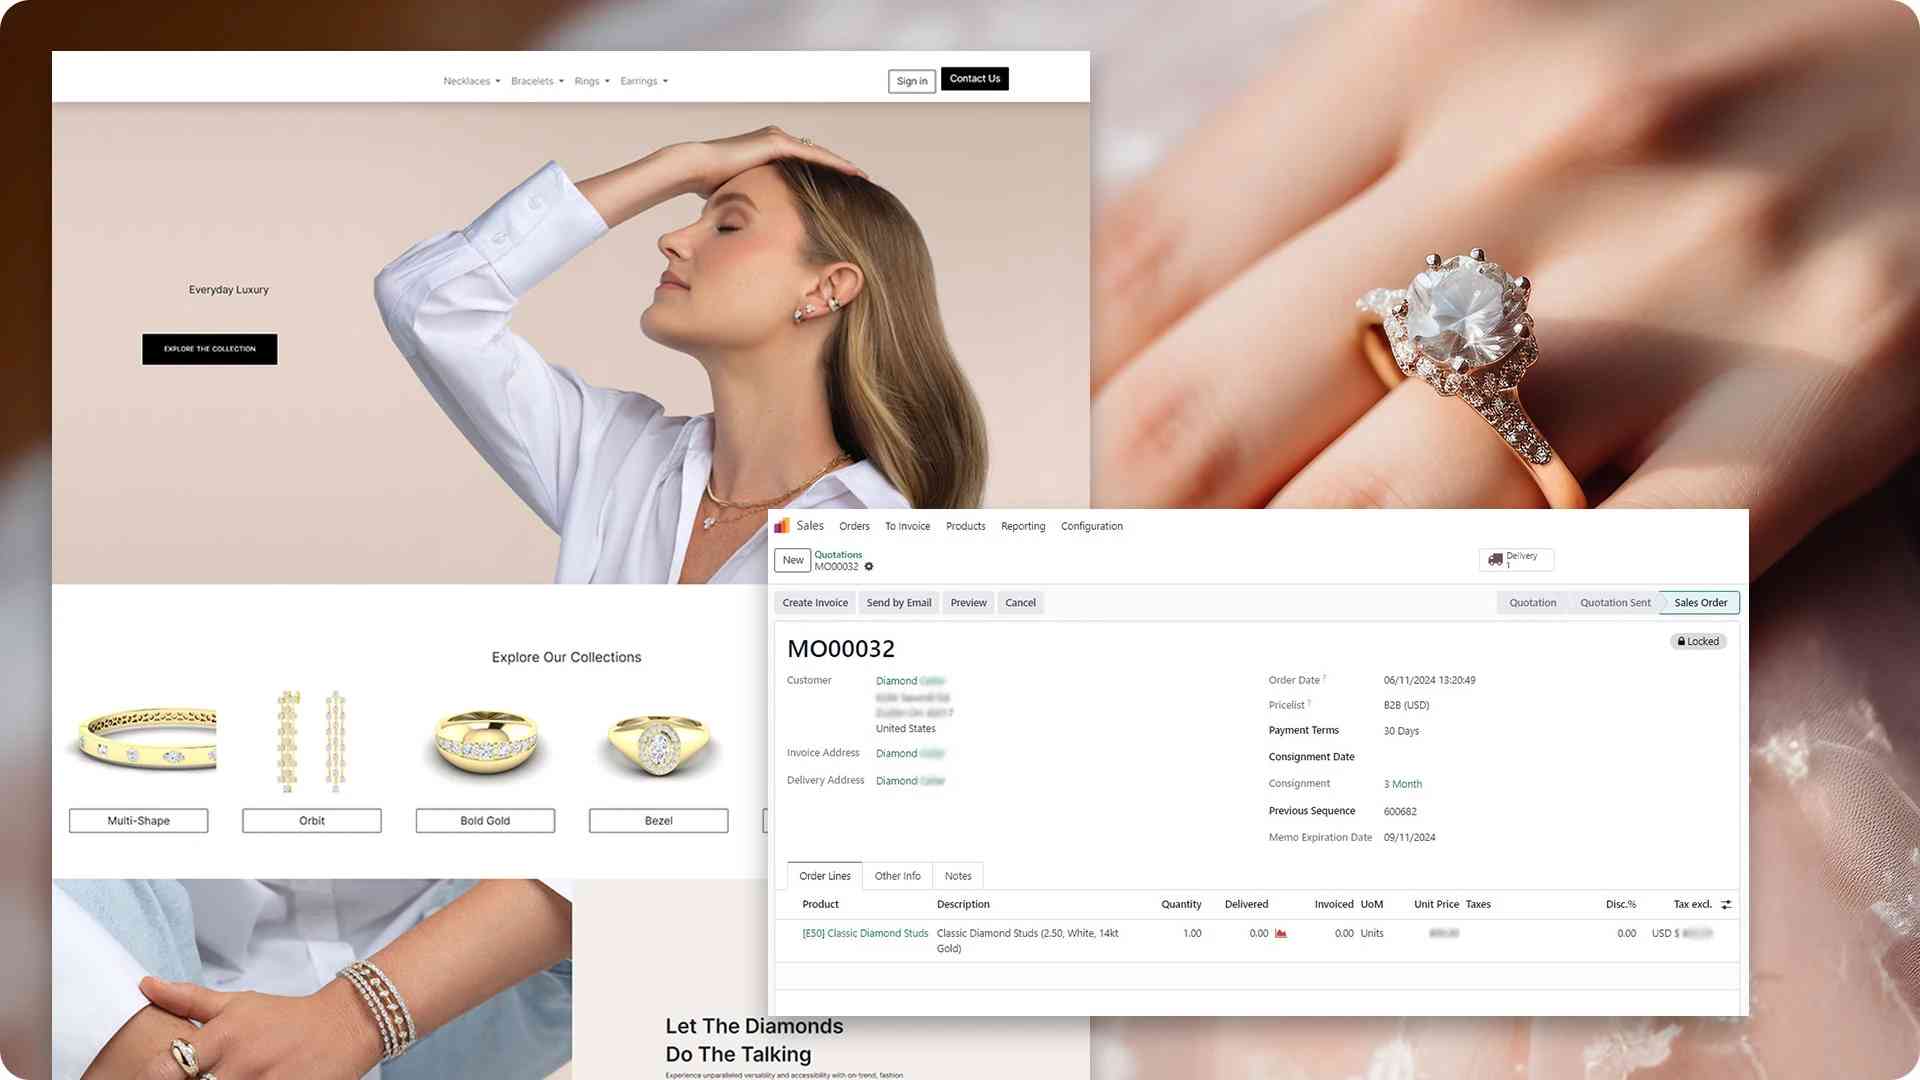Click the settings gear icon on MO00033

click(x=868, y=567)
